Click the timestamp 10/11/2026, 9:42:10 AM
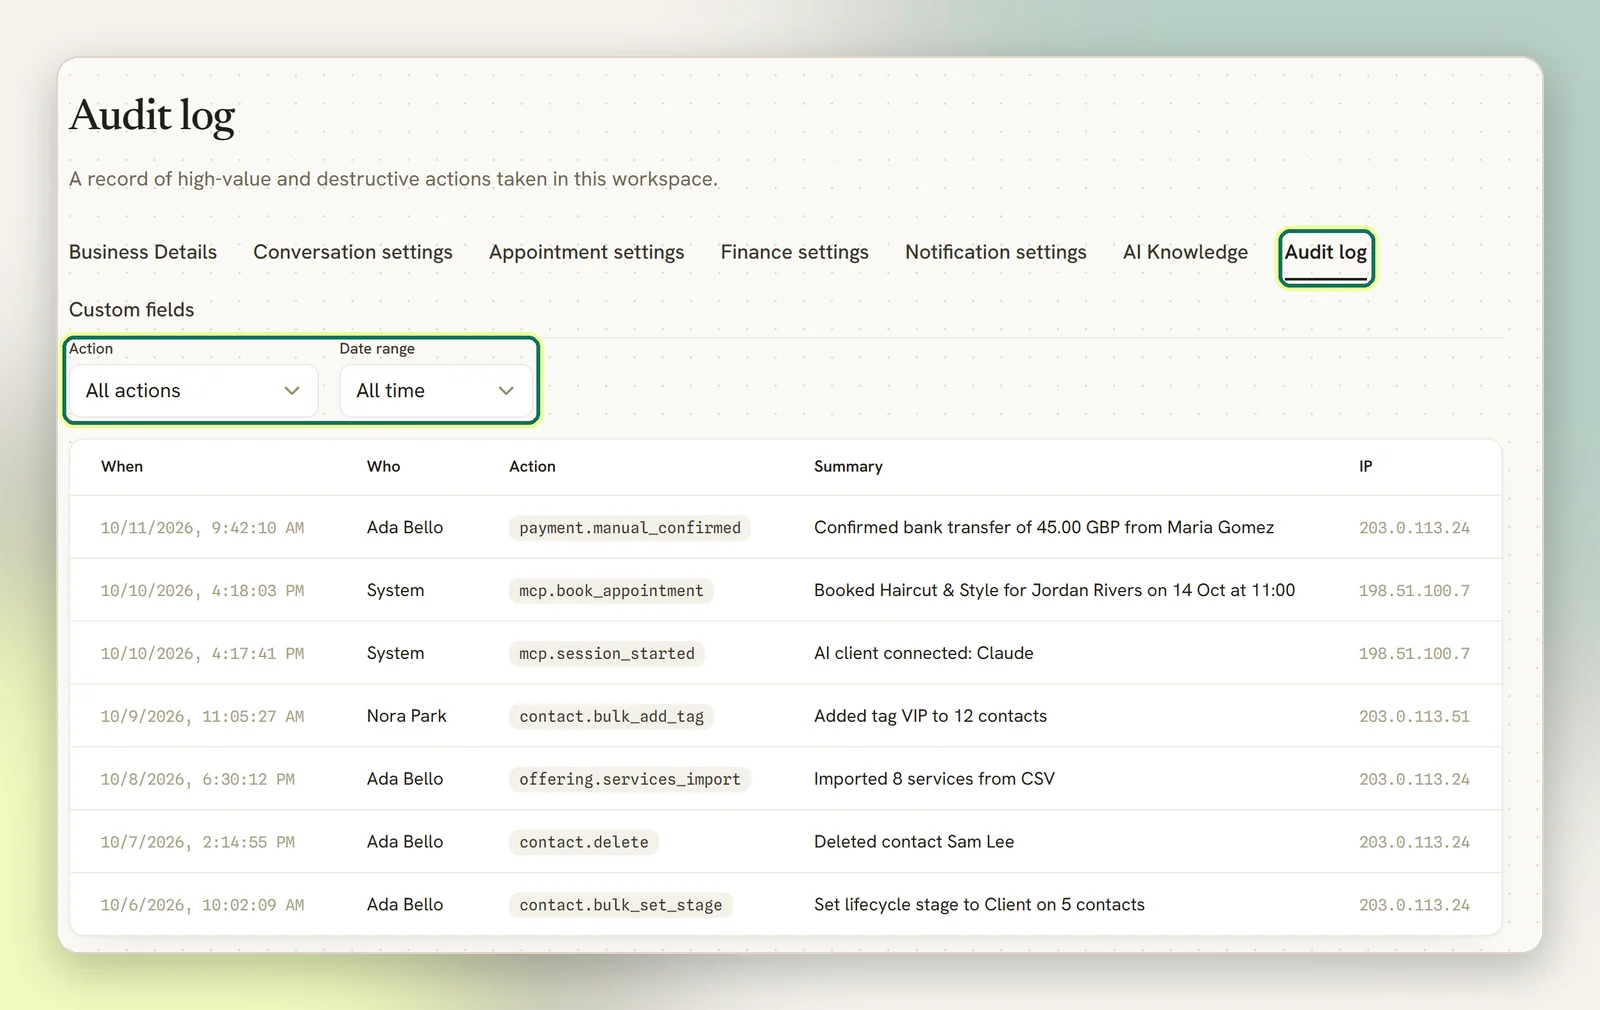Screen dimensions: 1600x1010 [202, 528]
